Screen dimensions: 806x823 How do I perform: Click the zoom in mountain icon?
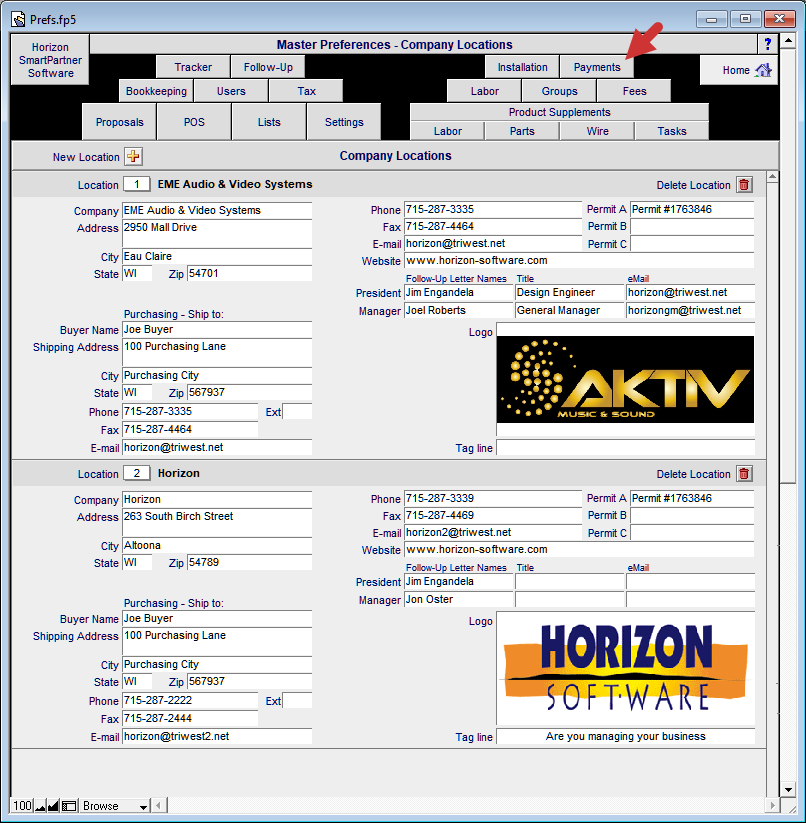pyautogui.click(x=53, y=806)
